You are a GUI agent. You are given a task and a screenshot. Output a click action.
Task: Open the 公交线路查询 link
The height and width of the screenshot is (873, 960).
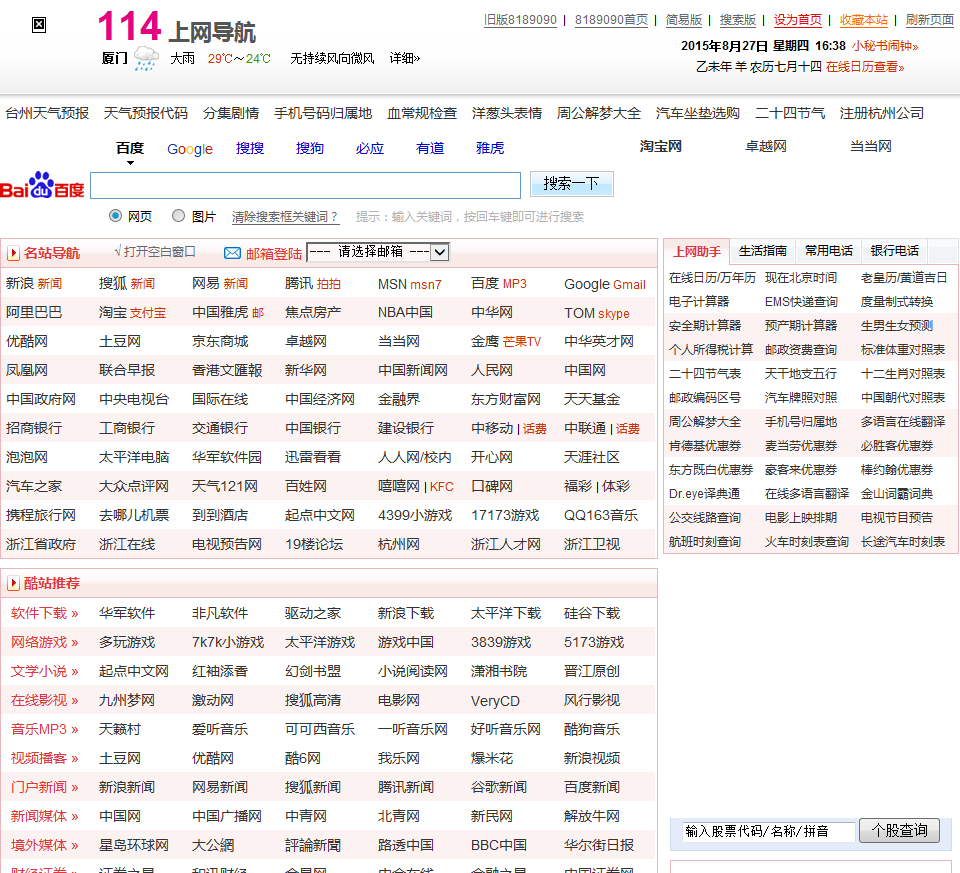pos(705,518)
